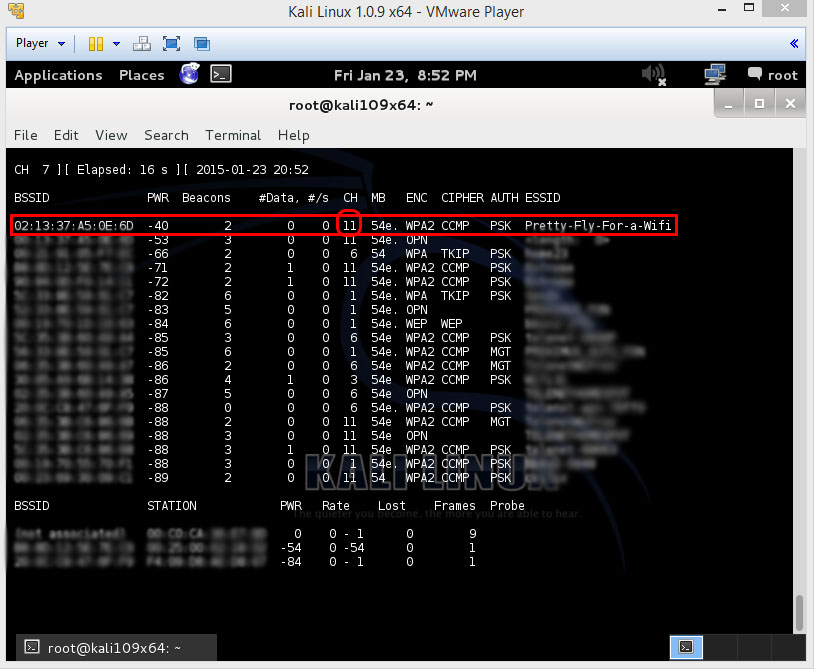Open the Kali Applications menu
814x669 pixels.
[x=58, y=75]
